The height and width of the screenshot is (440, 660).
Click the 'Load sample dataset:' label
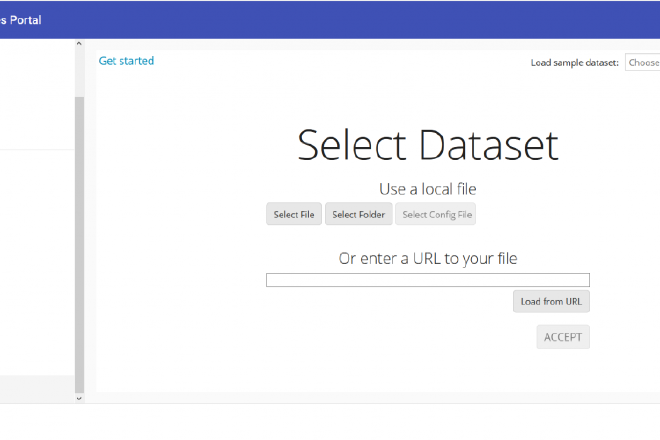(574, 62)
